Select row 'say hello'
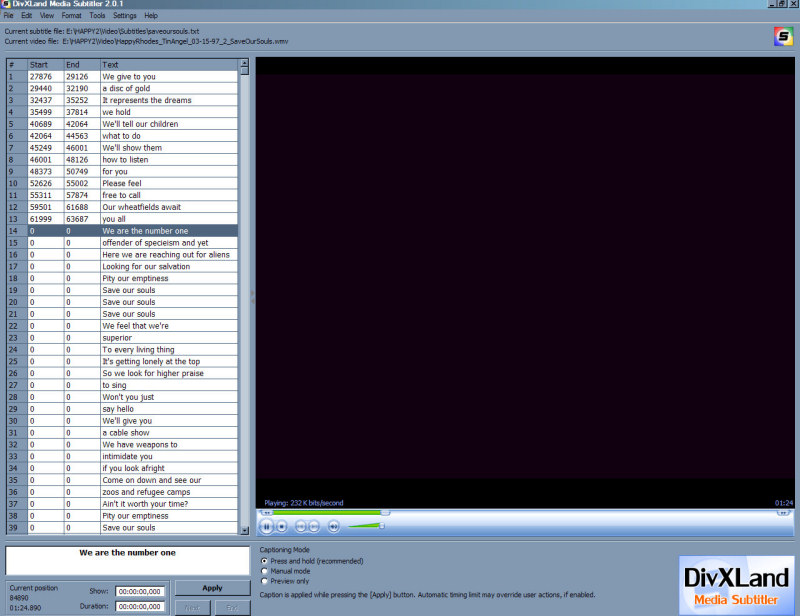 coord(122,409)
